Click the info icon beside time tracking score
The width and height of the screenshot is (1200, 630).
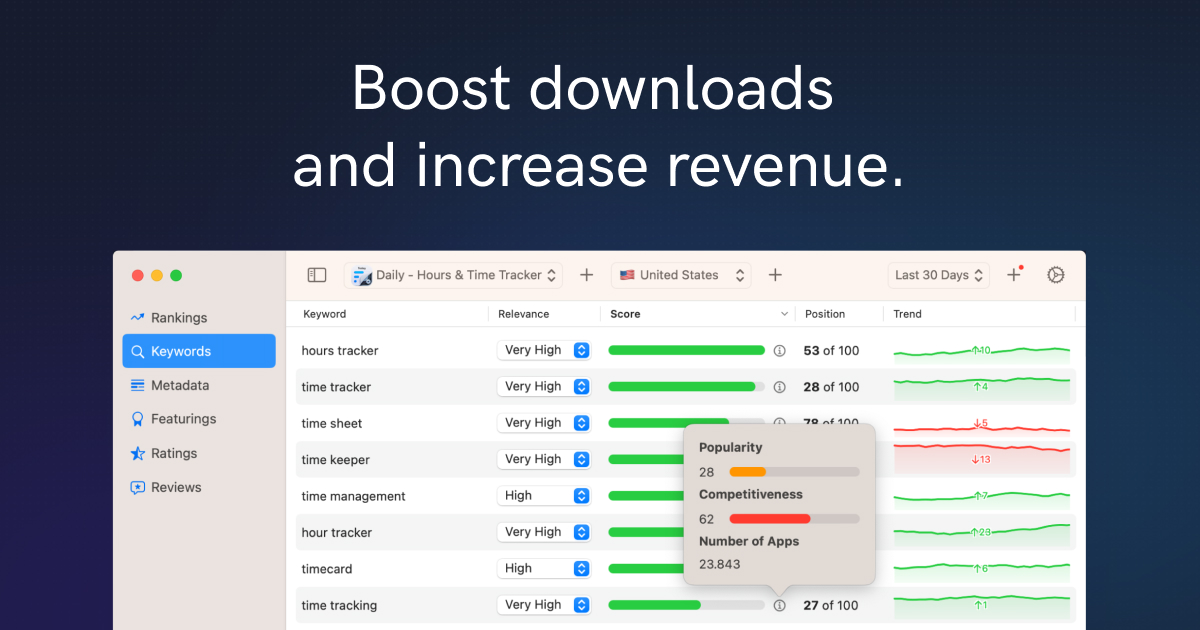point(780,605)
